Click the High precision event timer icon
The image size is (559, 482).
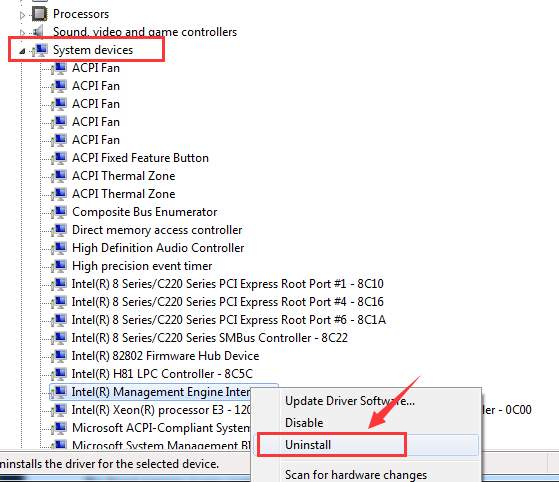(x=58, y=266)
